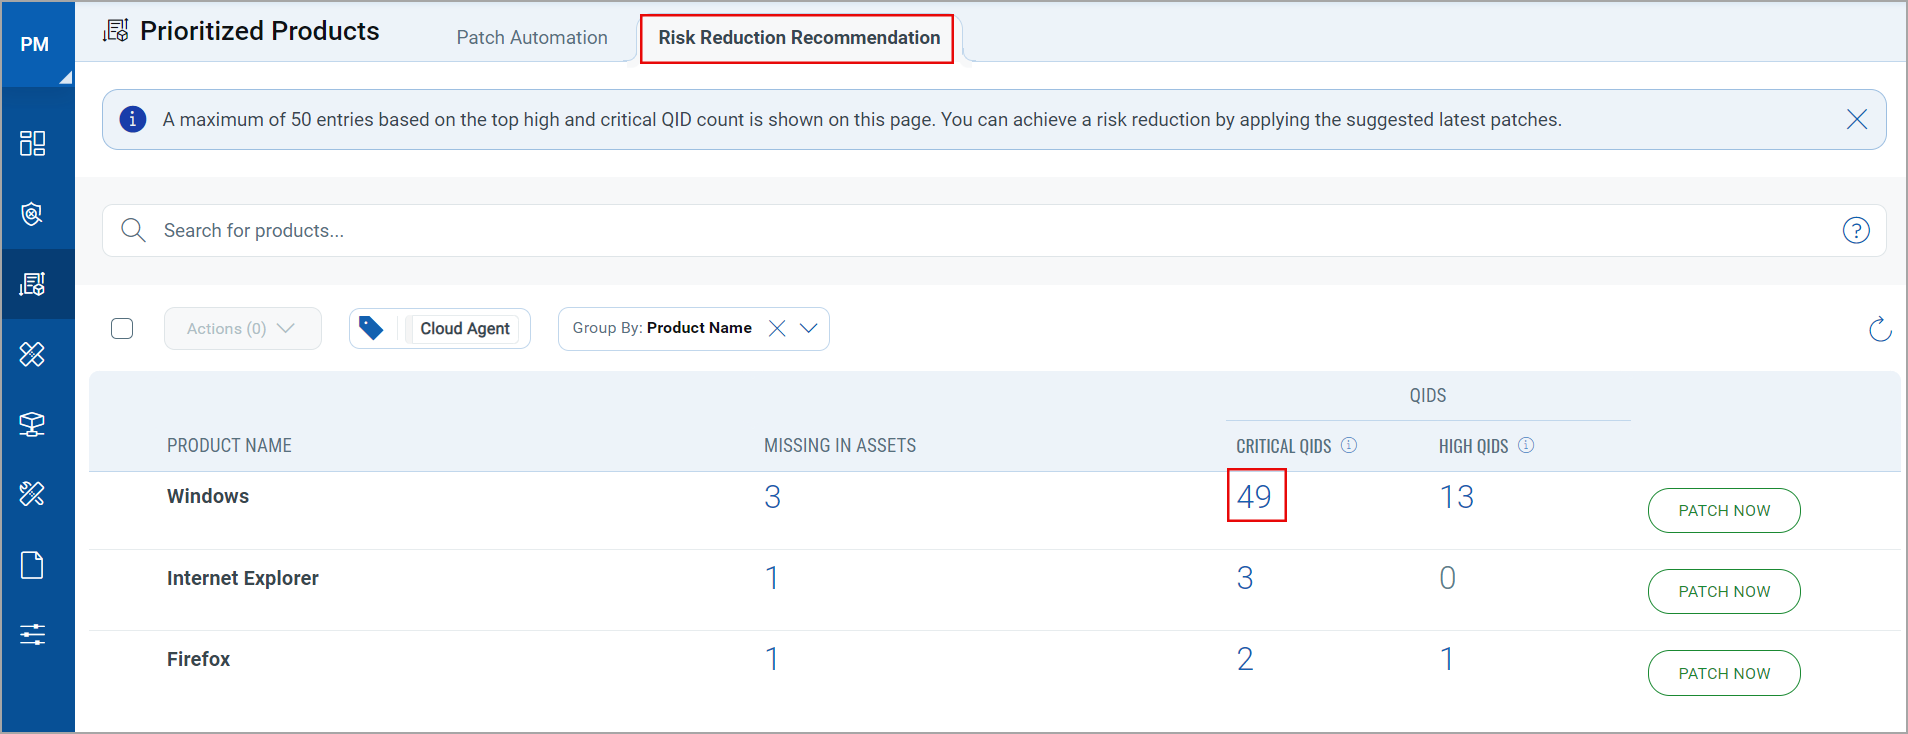Open search help question mark icon
This screenshot has height=734, width=1908.
click(x=1855, y=231)
